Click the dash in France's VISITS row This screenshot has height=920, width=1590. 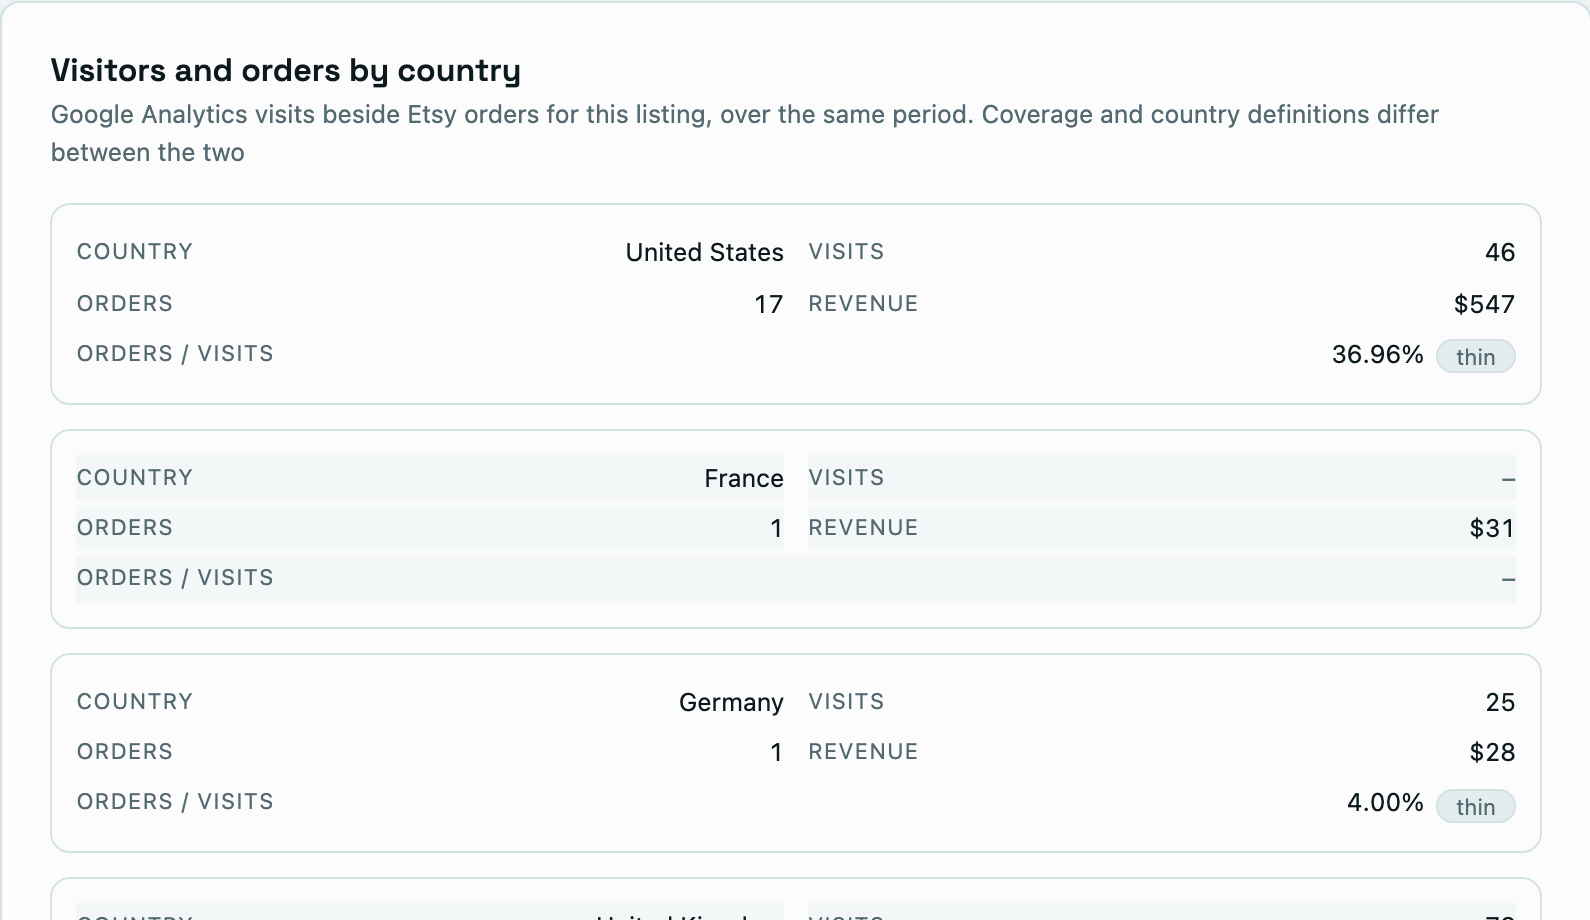point(1508,480)
